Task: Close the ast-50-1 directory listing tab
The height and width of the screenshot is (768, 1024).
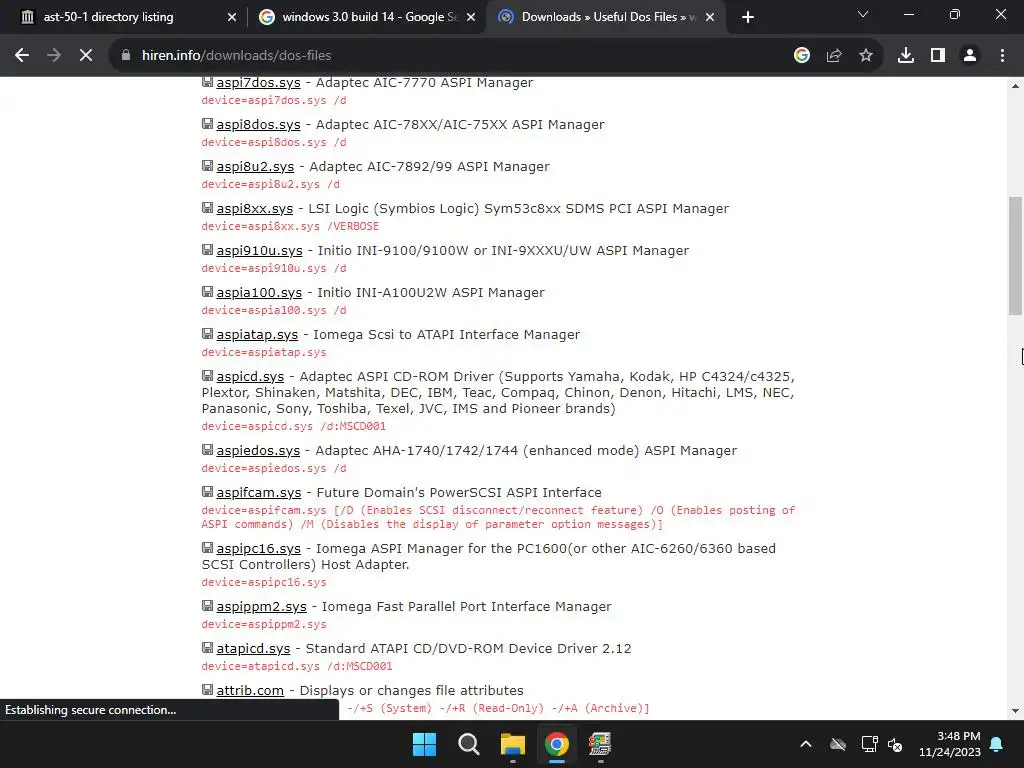Action: click(231, 18)
